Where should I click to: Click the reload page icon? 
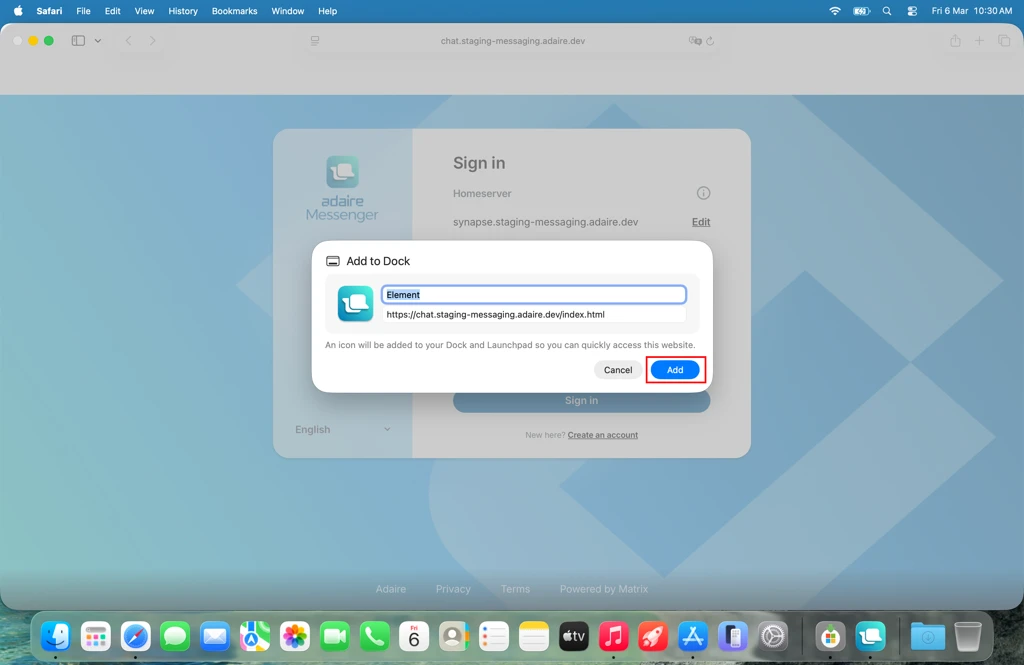[710, 41]
